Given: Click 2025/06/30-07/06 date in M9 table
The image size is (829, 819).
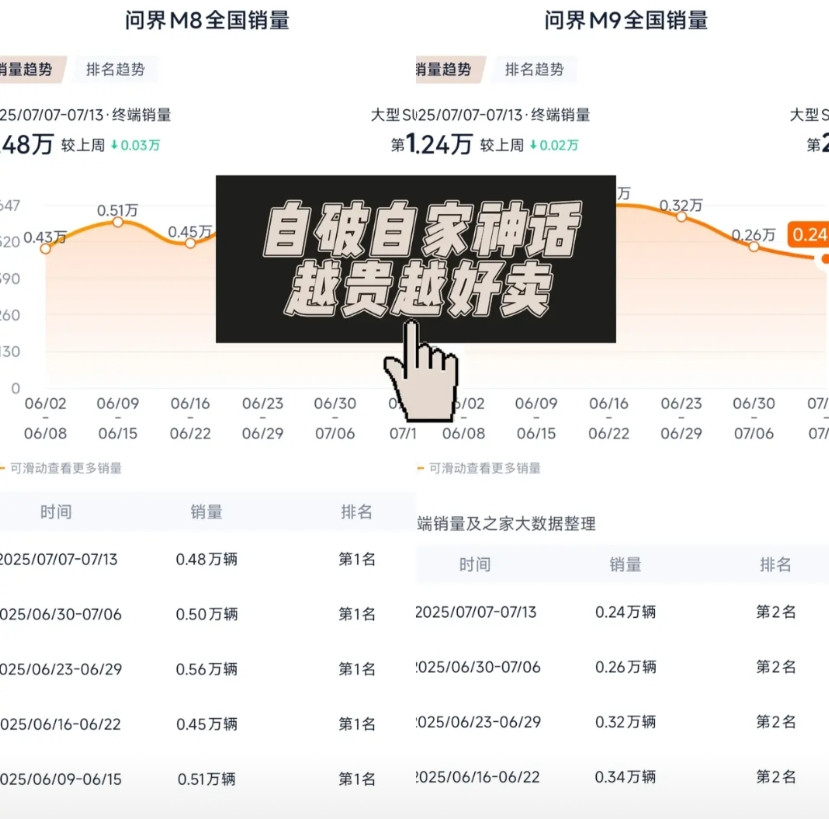Looking at the screenshot, I should pos(478,667).
